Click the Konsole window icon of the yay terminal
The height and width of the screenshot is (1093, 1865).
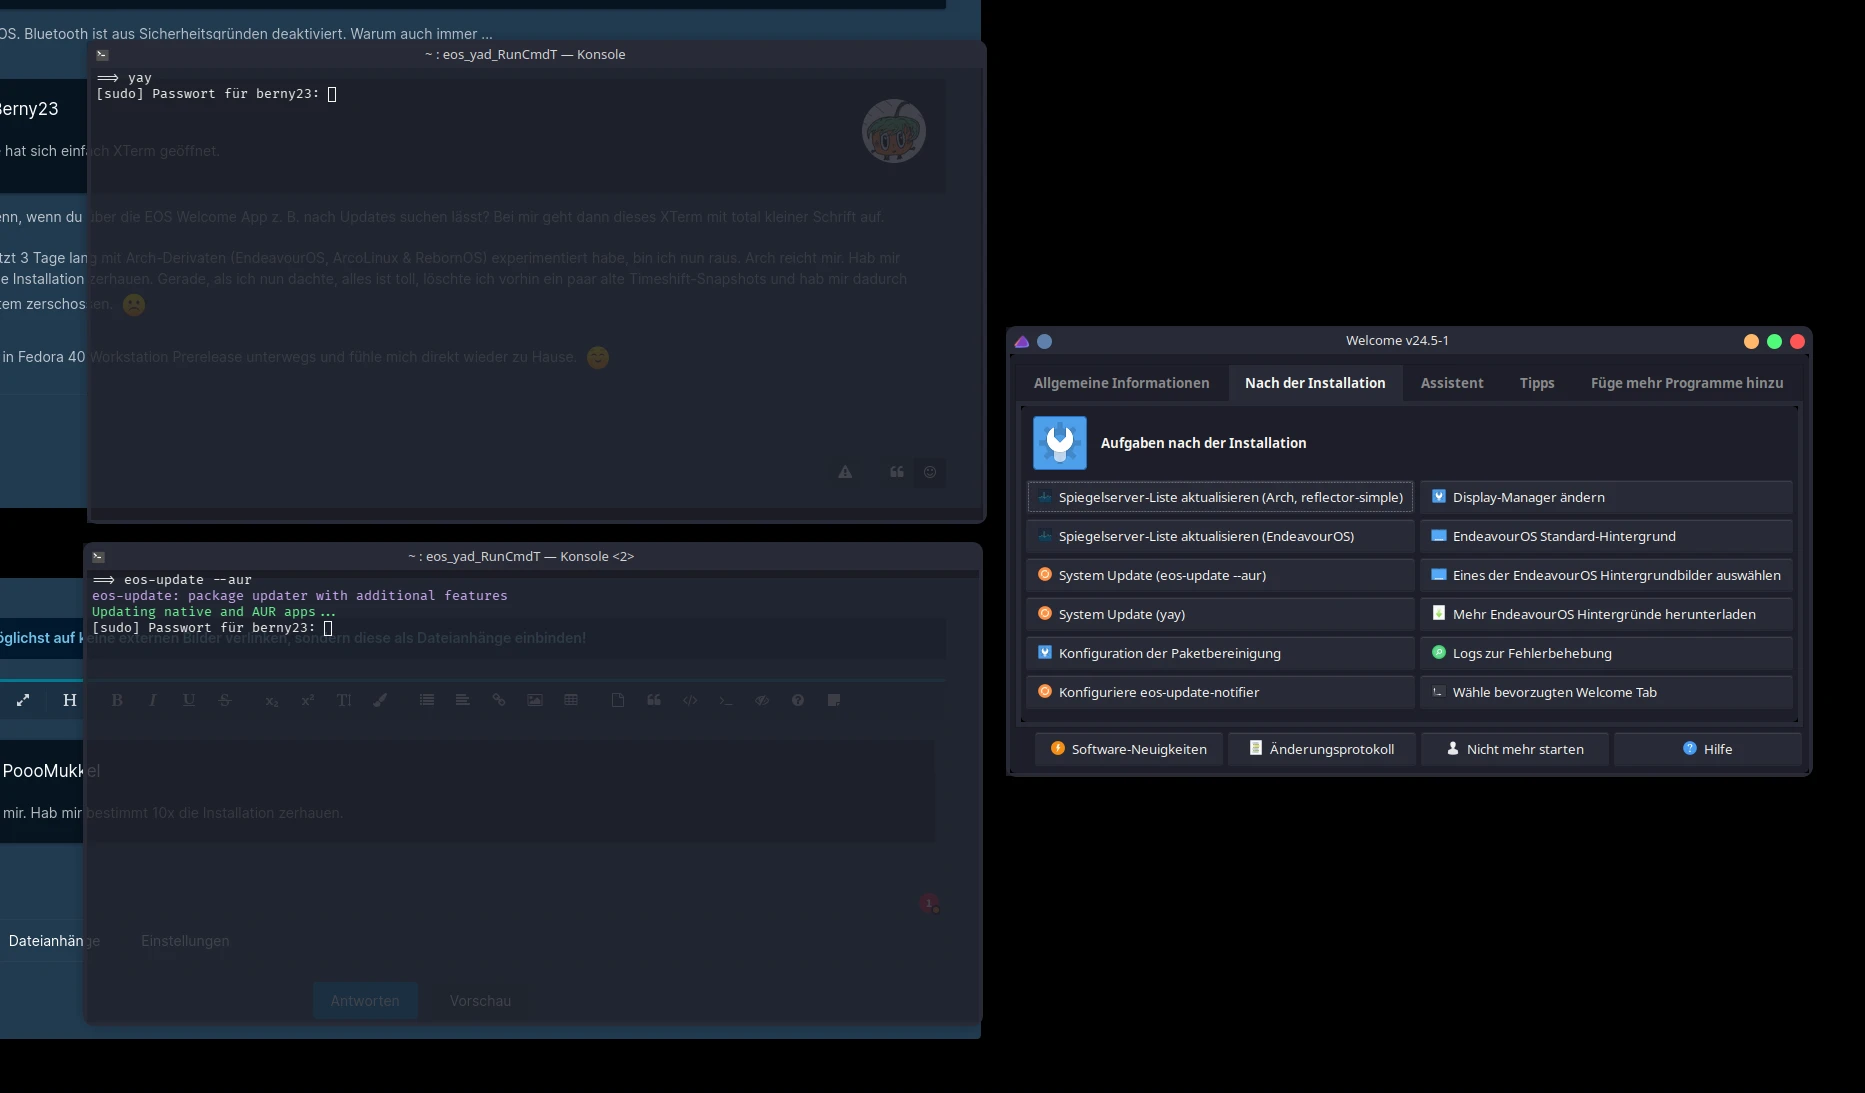coord(102,55)
